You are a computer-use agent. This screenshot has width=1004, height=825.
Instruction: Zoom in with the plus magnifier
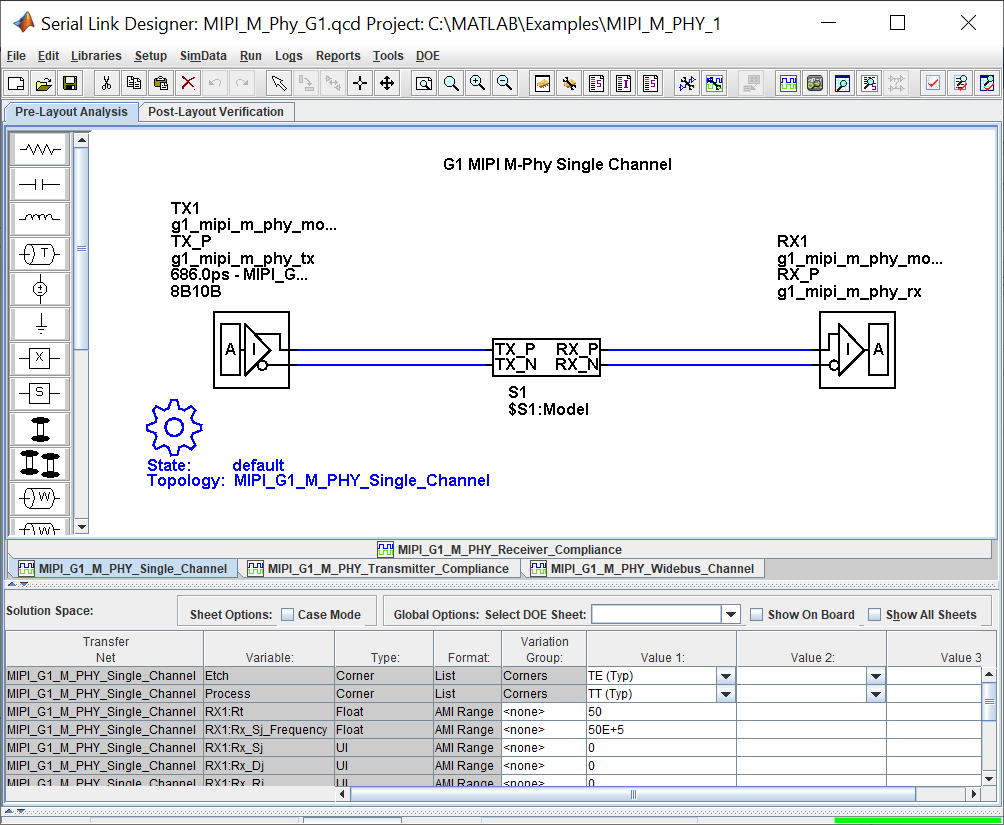coord(478,83)
